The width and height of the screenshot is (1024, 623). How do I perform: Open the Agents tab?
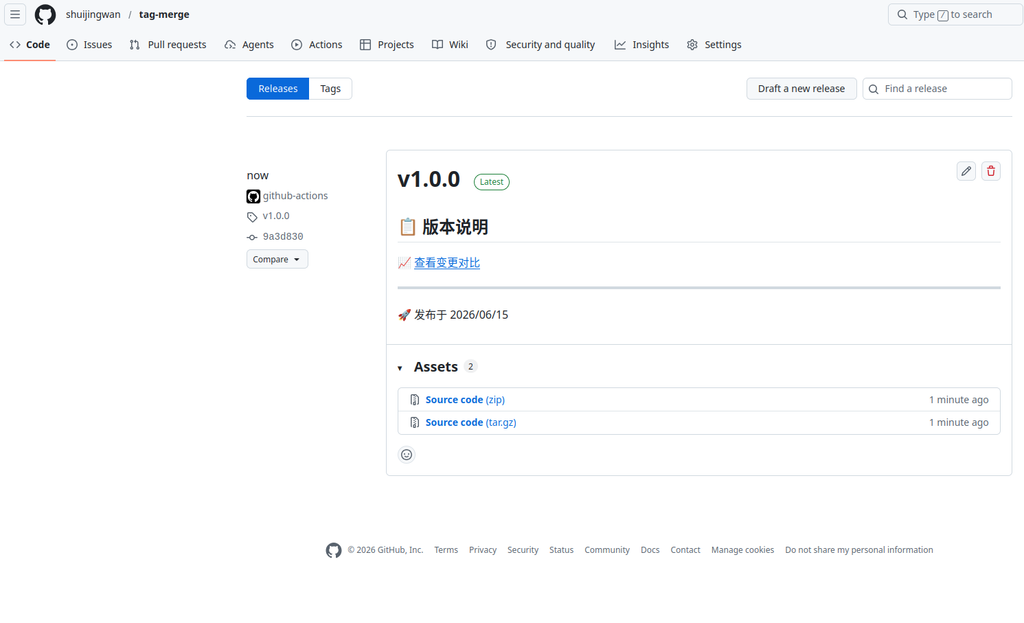click(x=249, y=44)
